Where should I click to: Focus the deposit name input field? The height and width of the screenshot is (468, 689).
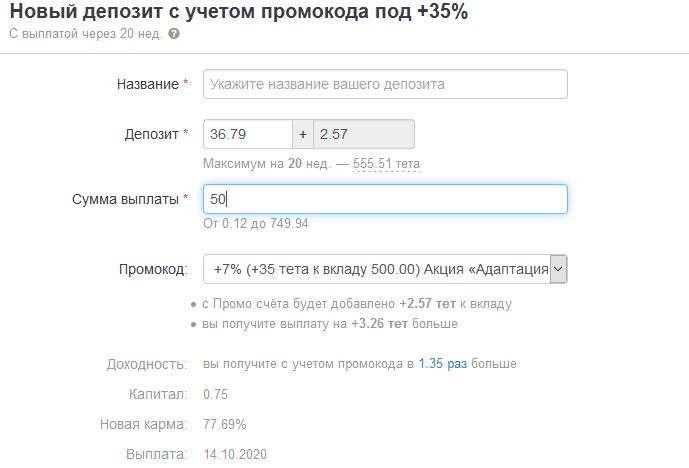[x=385, y=84]
